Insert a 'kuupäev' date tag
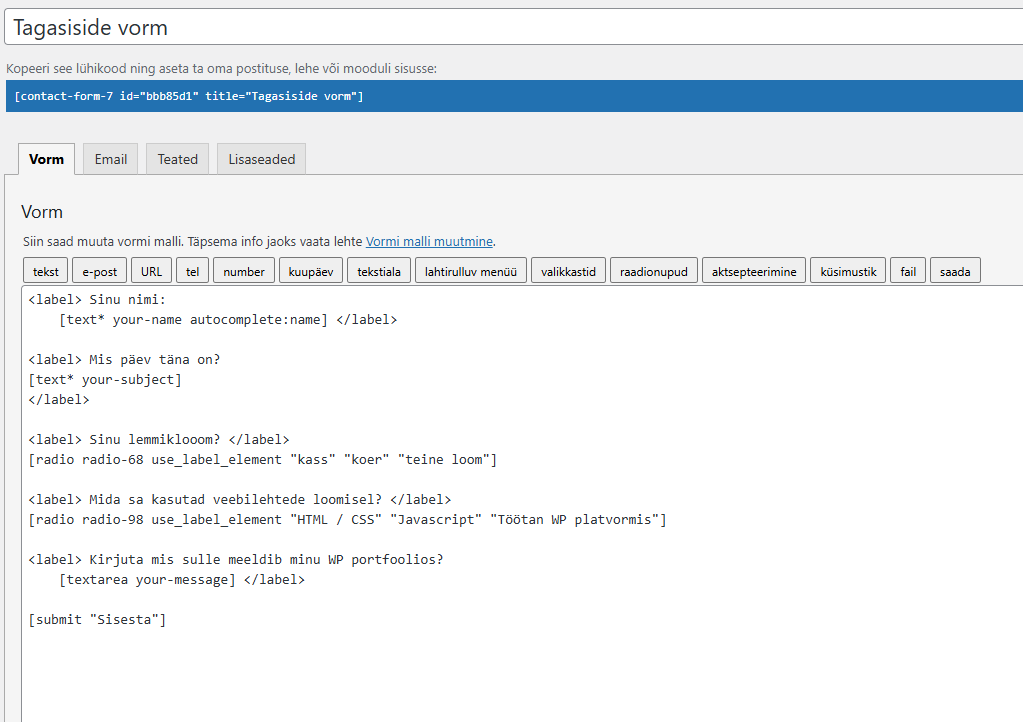1023x722 pixels. (311, 271)
